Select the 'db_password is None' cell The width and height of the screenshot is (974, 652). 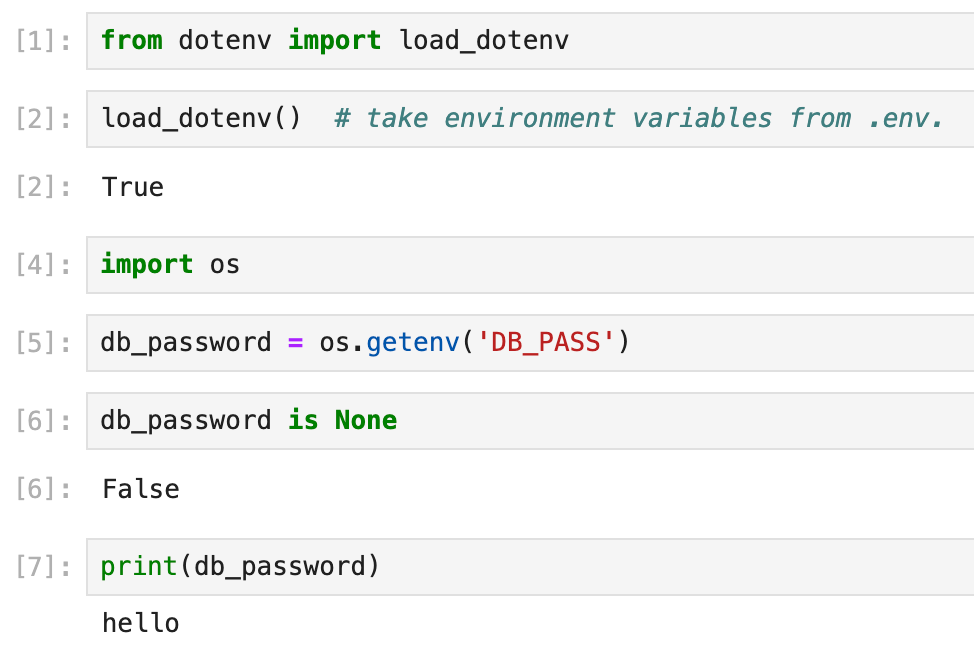[530, 420]
